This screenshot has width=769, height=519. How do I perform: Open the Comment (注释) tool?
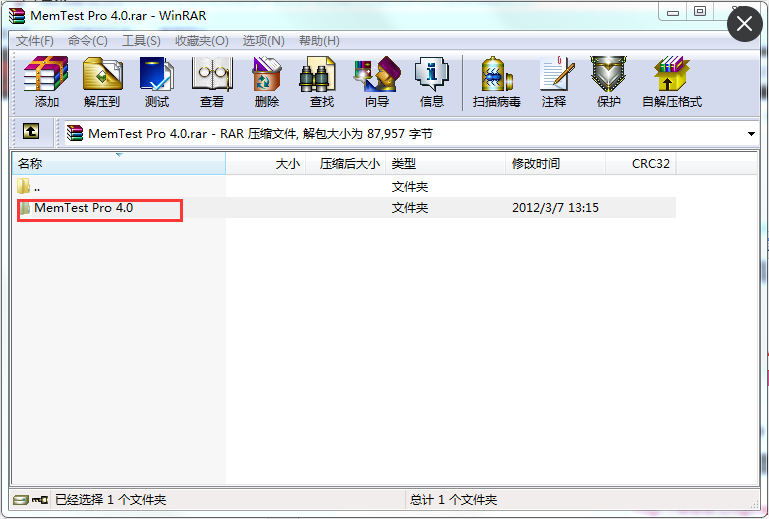[x=554, y=82]
